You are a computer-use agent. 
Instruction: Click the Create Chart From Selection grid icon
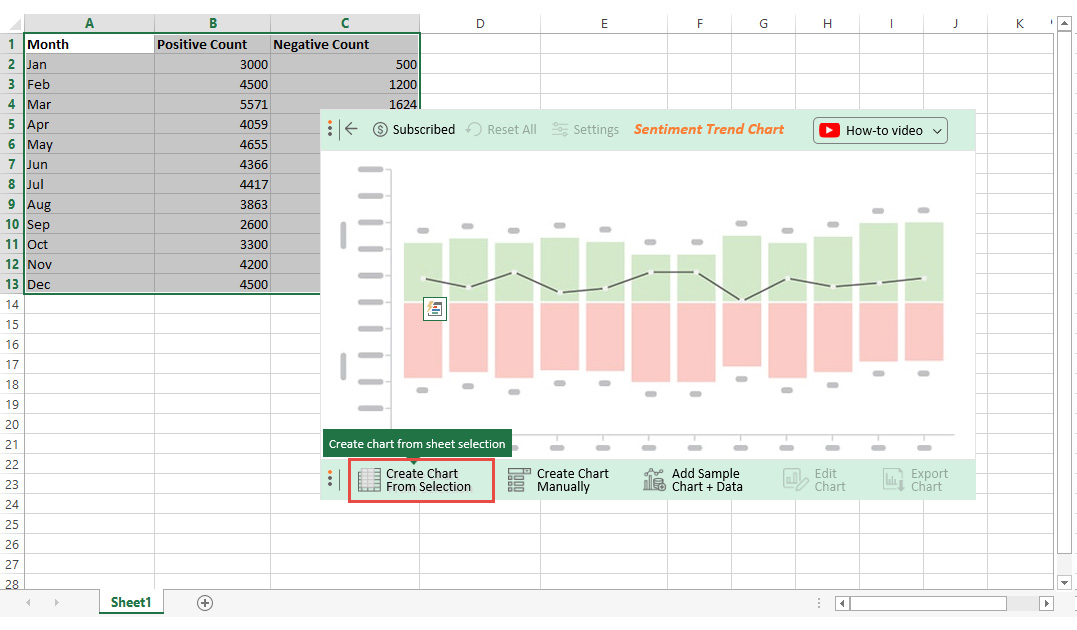(369, 480)
